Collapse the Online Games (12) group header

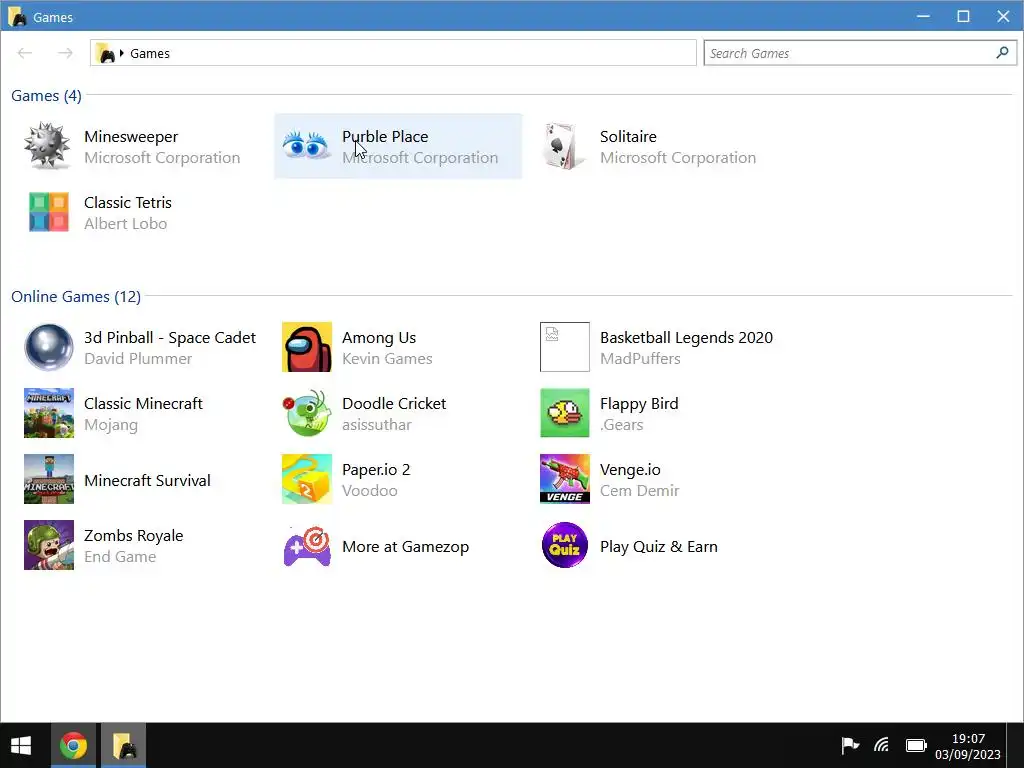pyautogui.click(x=76, y=296)
